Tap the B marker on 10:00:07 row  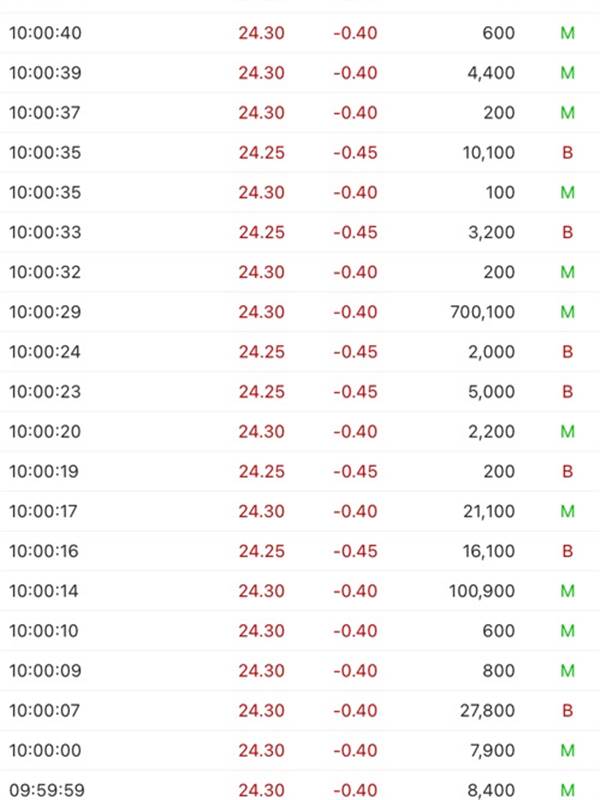[567, 711]
